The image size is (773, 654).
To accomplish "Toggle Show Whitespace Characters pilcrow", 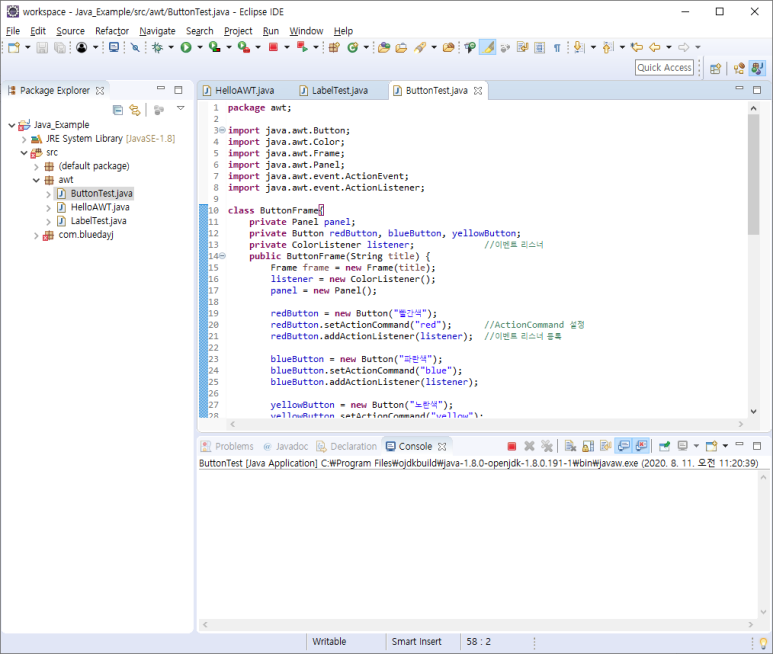I will [557, 47].
